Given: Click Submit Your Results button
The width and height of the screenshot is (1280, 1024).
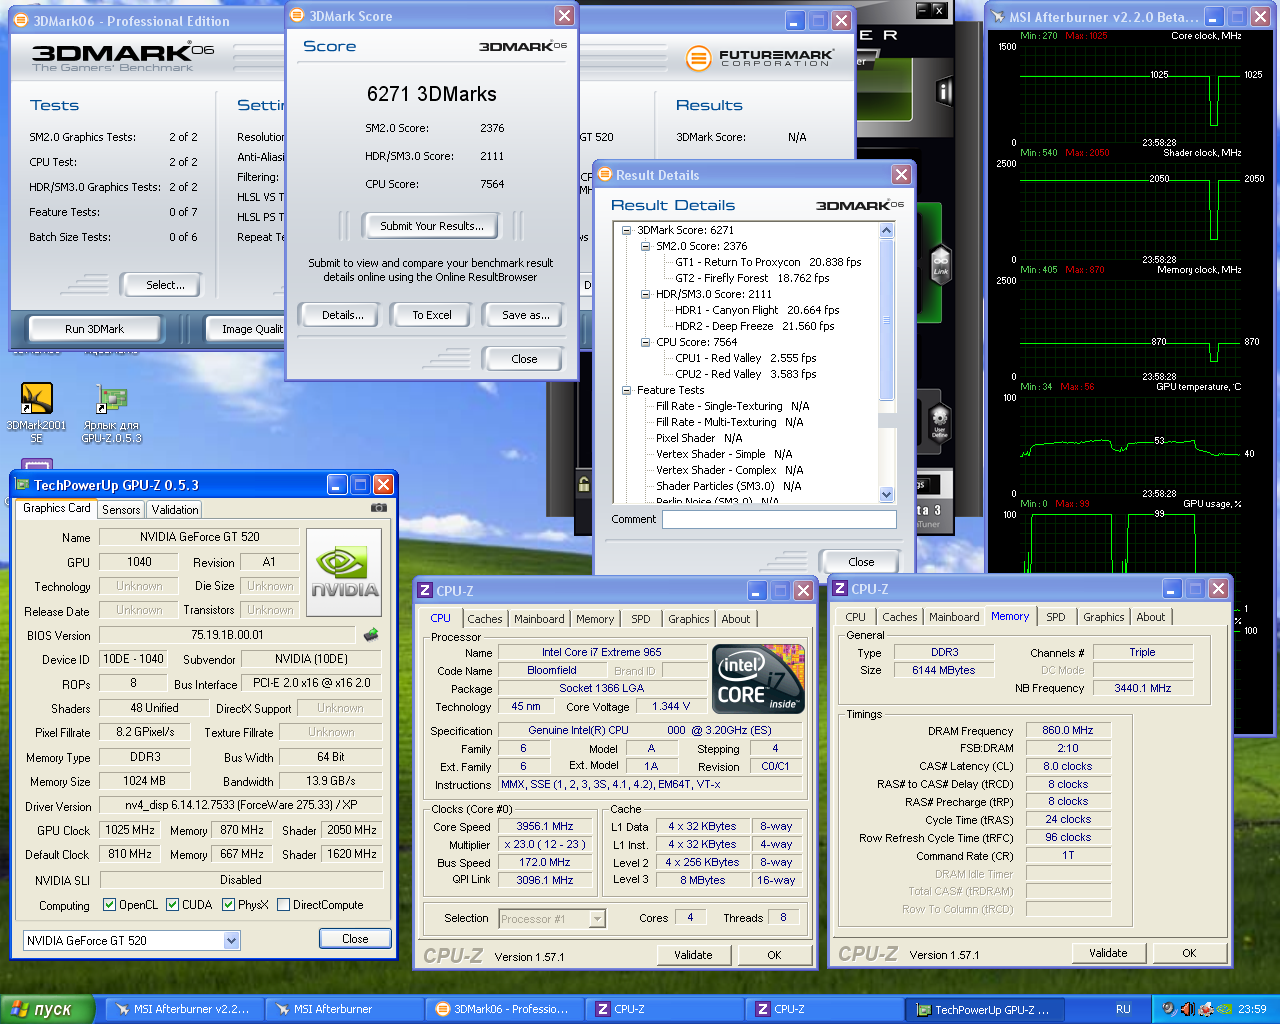Looking at the screenshot, I should [x=432, y=226].
